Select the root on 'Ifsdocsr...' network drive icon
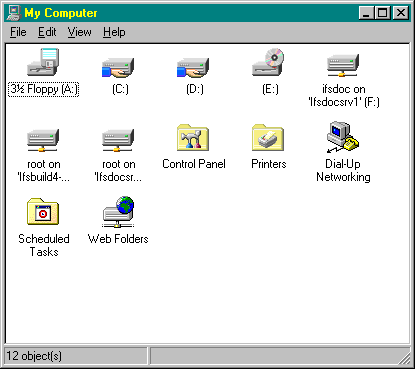415x369 pixels. pyautogui.click(x=118, y=140)
